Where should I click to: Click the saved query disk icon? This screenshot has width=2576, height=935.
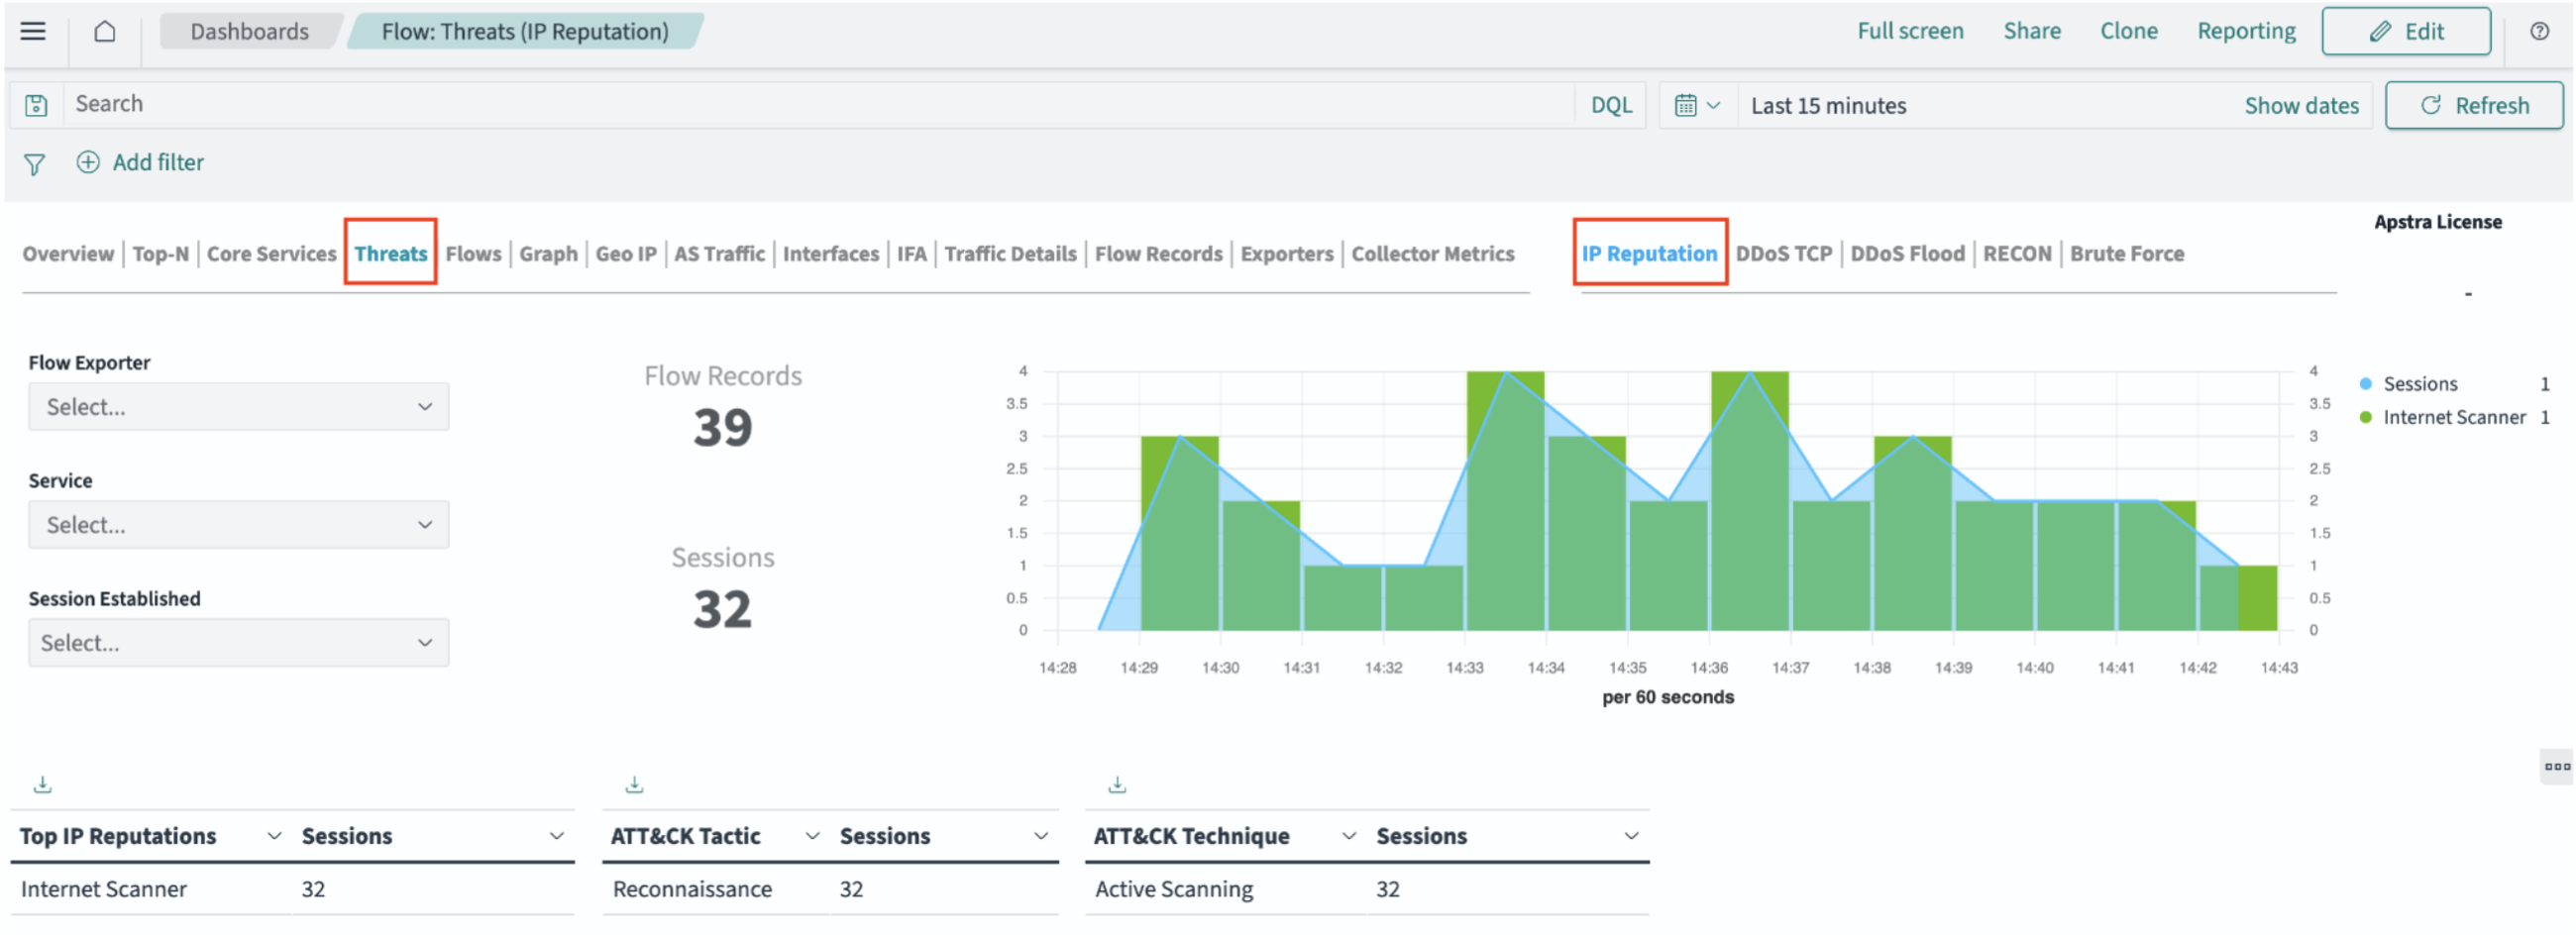(37, 105)
